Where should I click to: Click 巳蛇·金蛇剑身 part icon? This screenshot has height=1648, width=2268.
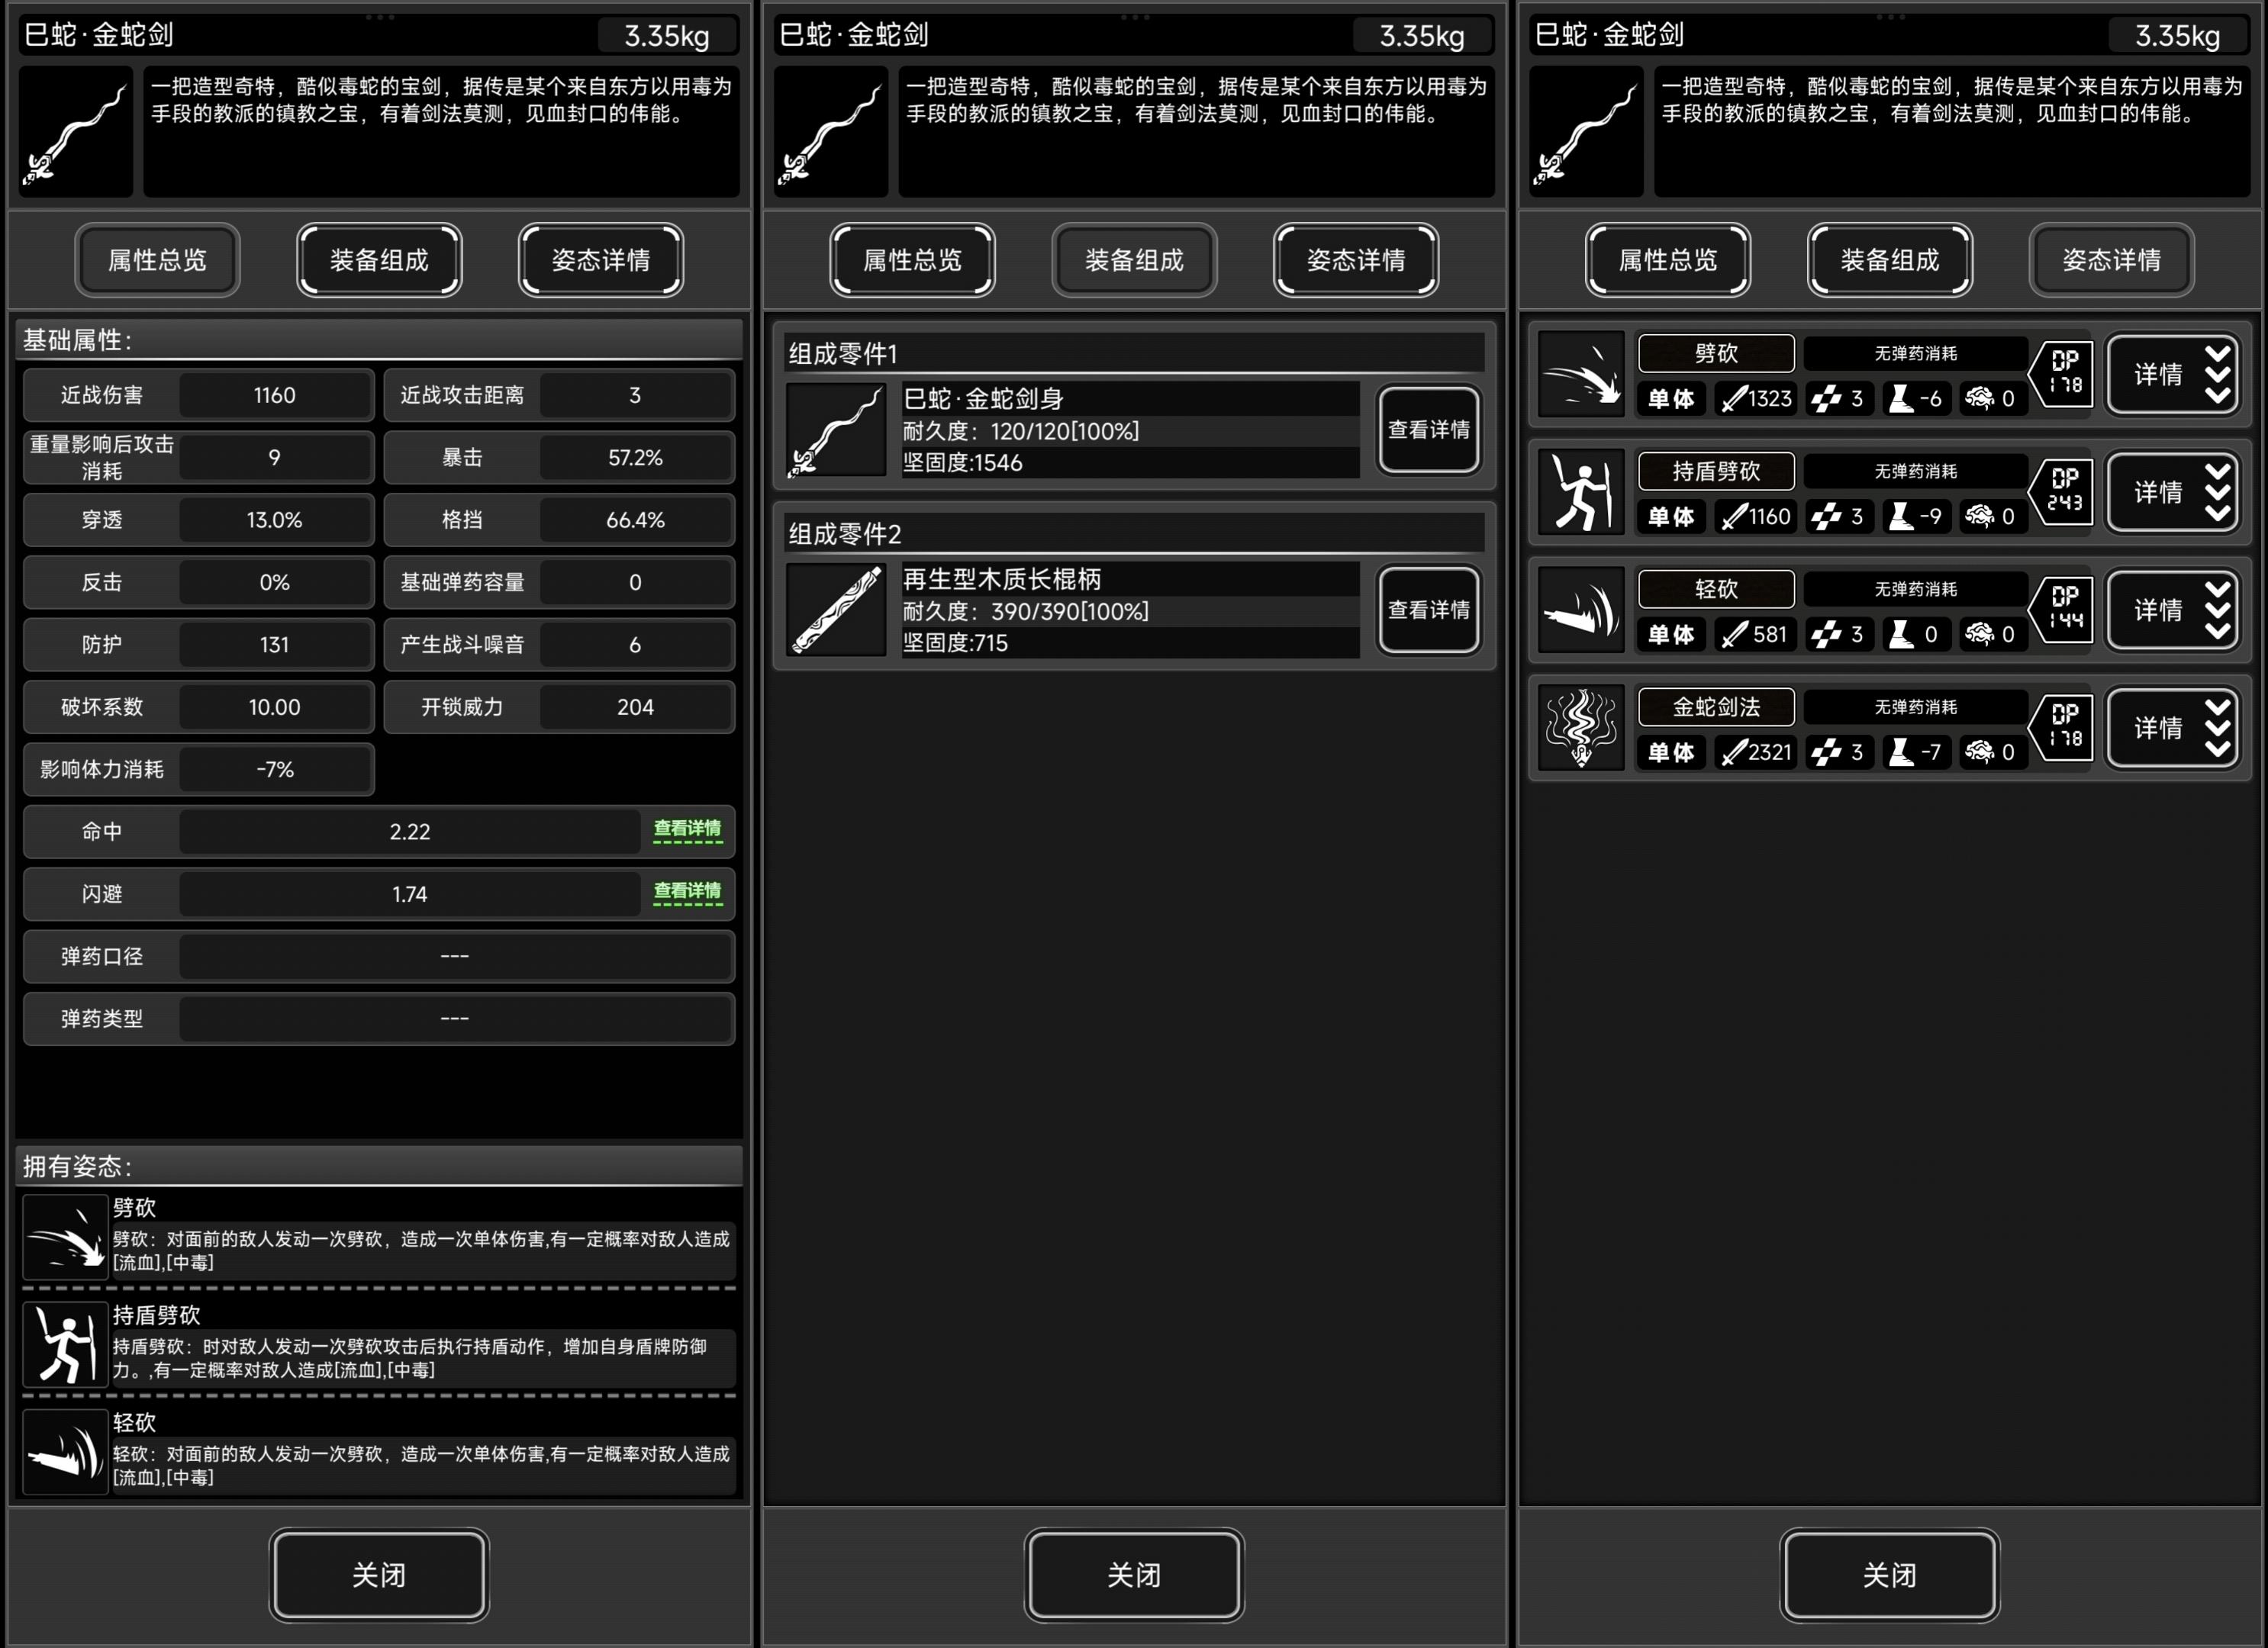836,430
